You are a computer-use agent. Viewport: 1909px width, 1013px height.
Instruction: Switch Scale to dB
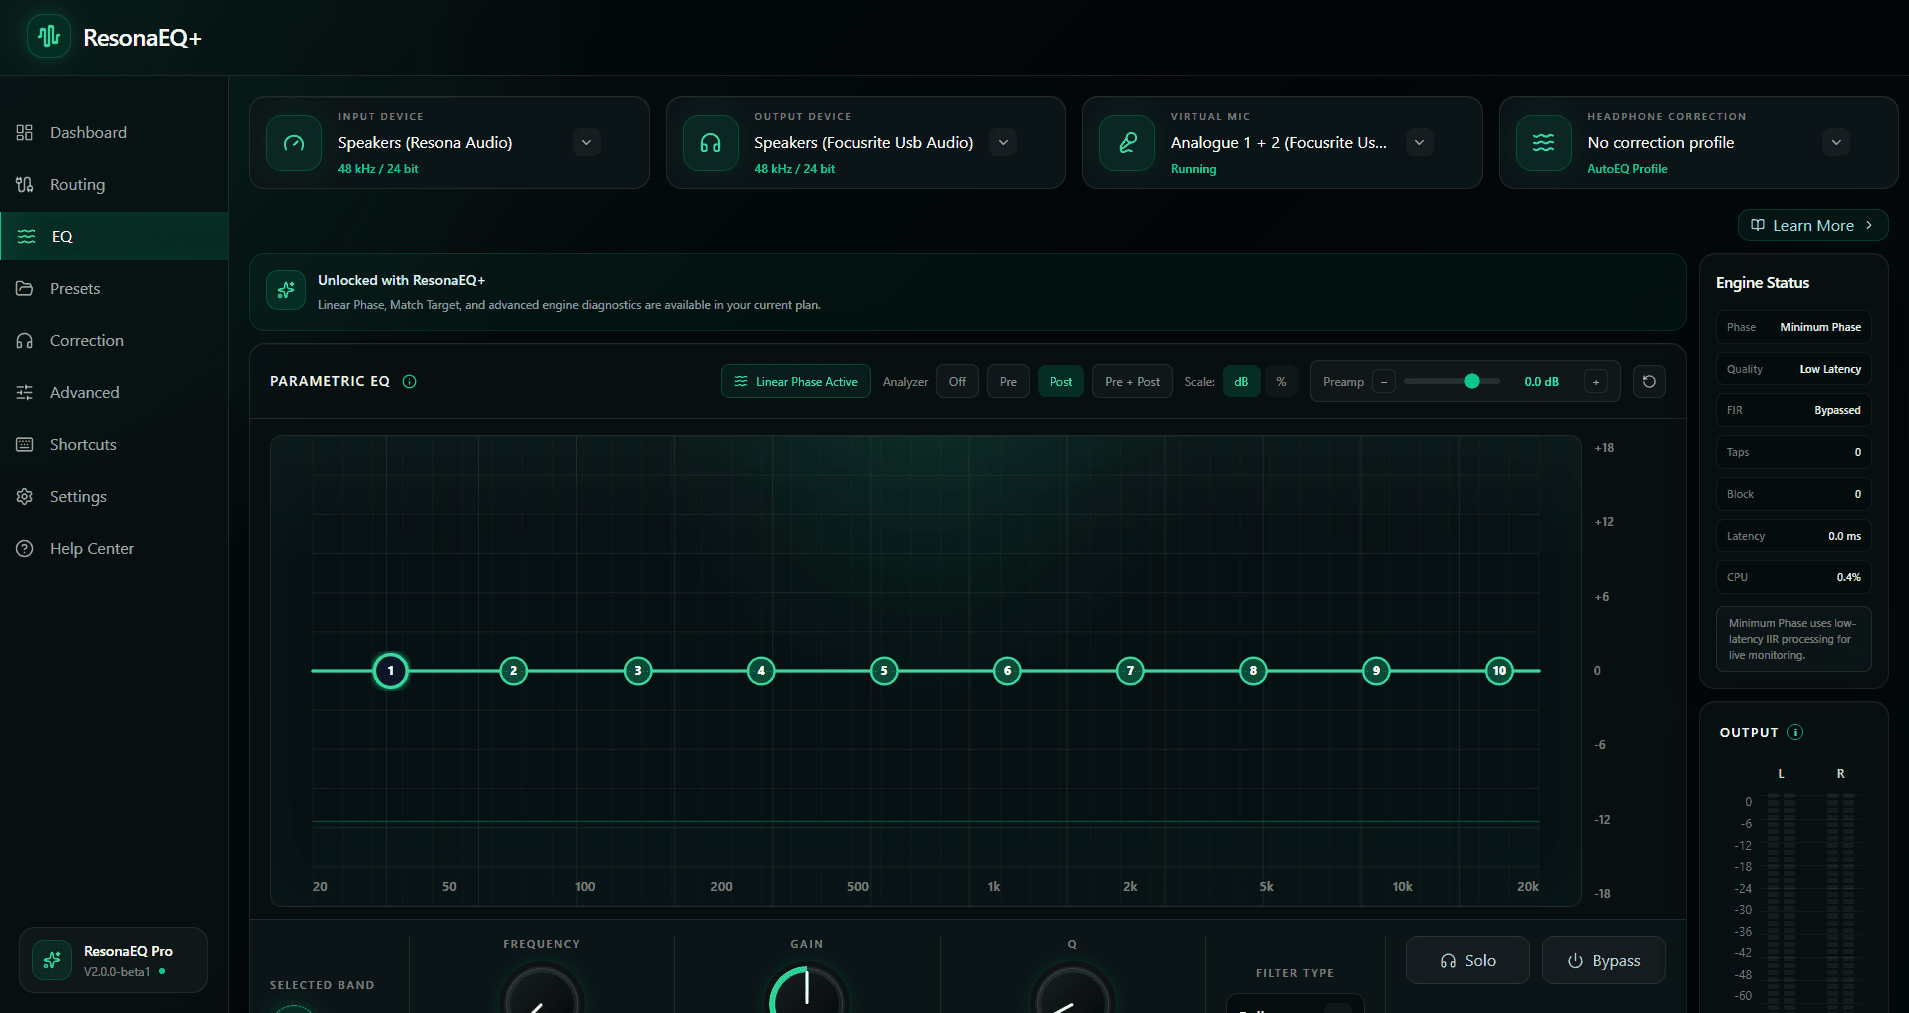coord(1241,381)
